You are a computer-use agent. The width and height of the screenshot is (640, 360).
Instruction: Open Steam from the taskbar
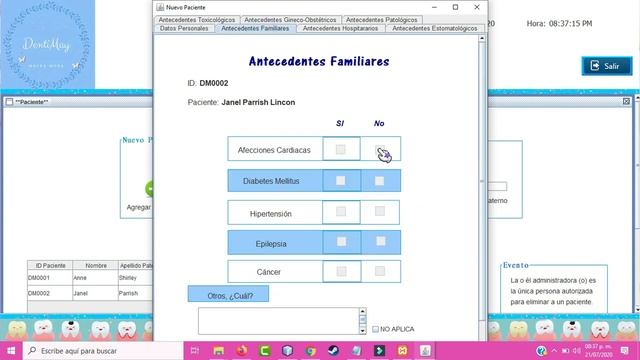333,351
